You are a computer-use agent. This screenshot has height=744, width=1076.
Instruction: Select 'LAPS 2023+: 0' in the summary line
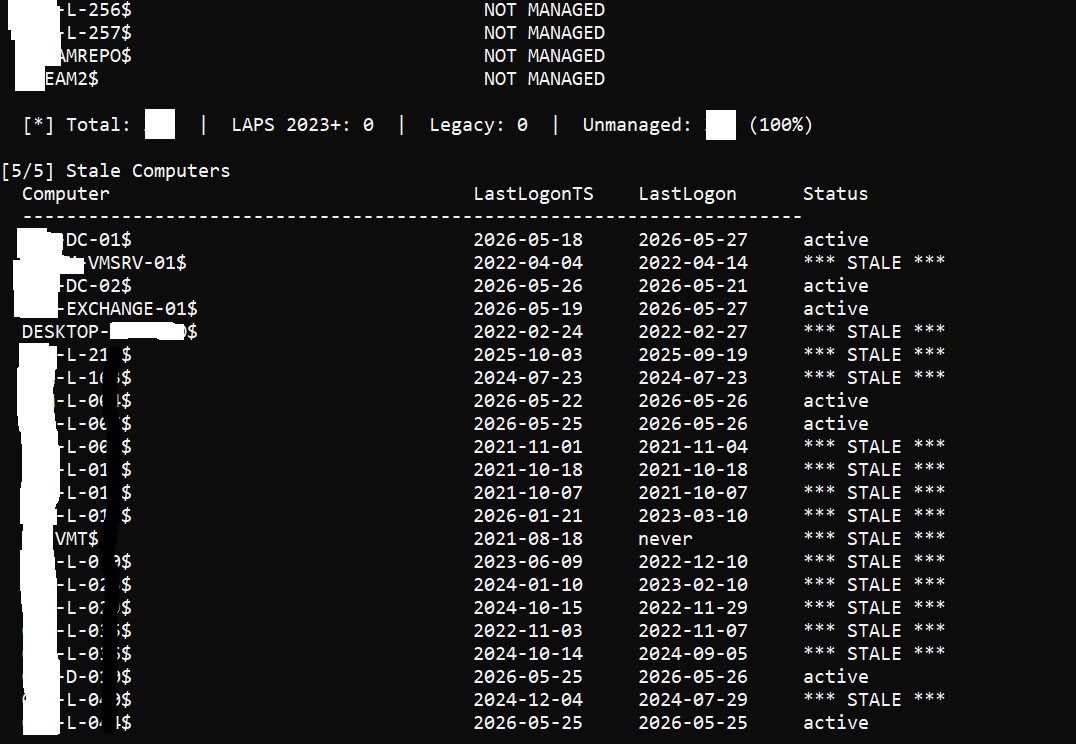303,125
